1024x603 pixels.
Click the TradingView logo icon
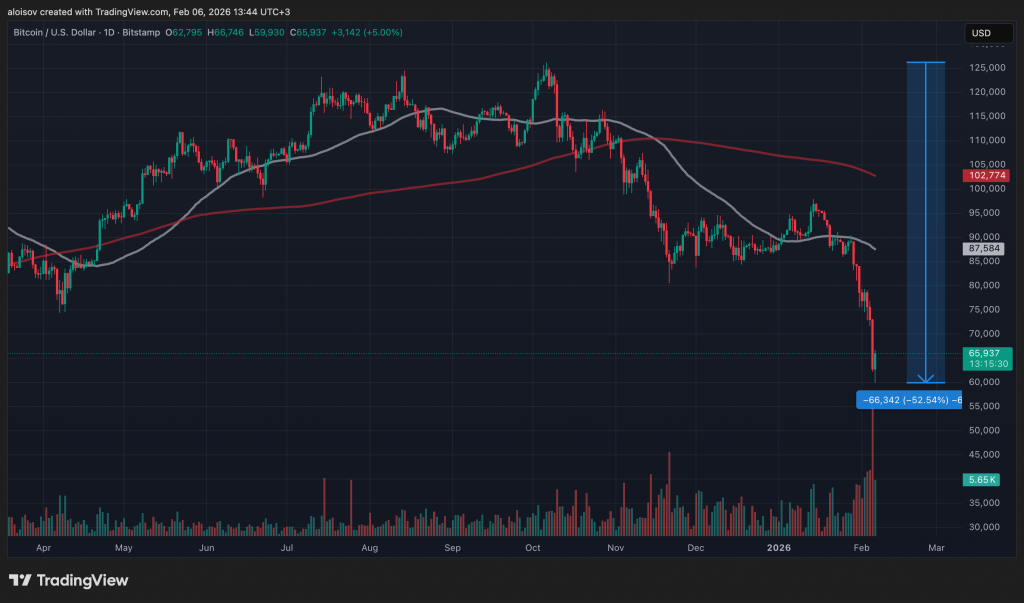coord(21,580)
